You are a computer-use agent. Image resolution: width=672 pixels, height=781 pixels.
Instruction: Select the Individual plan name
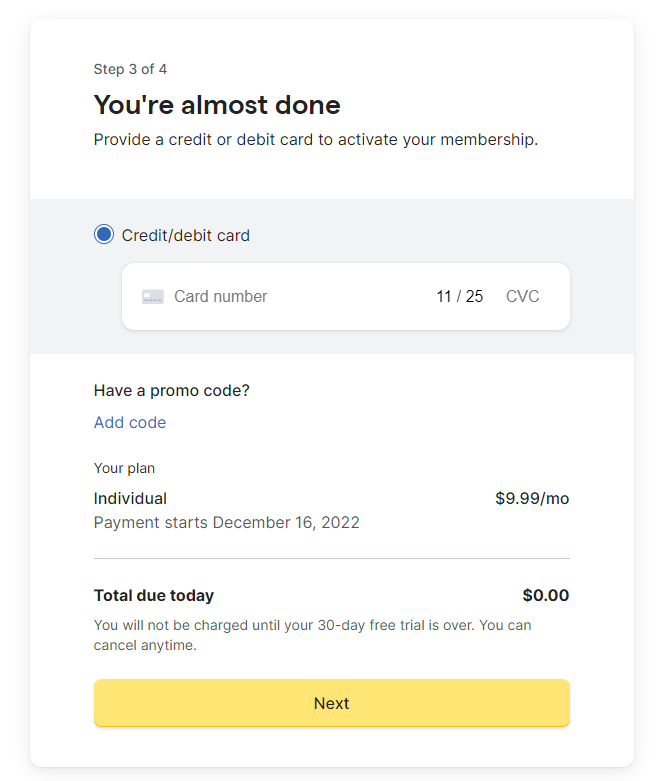(130, 499)
